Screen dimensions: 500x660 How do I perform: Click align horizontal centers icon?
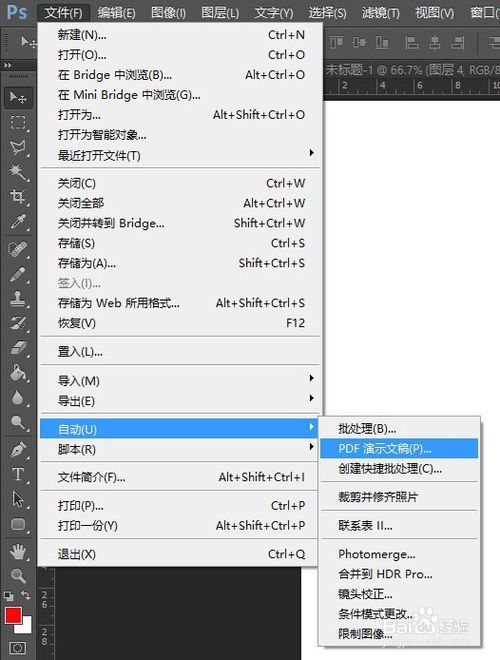434,42
